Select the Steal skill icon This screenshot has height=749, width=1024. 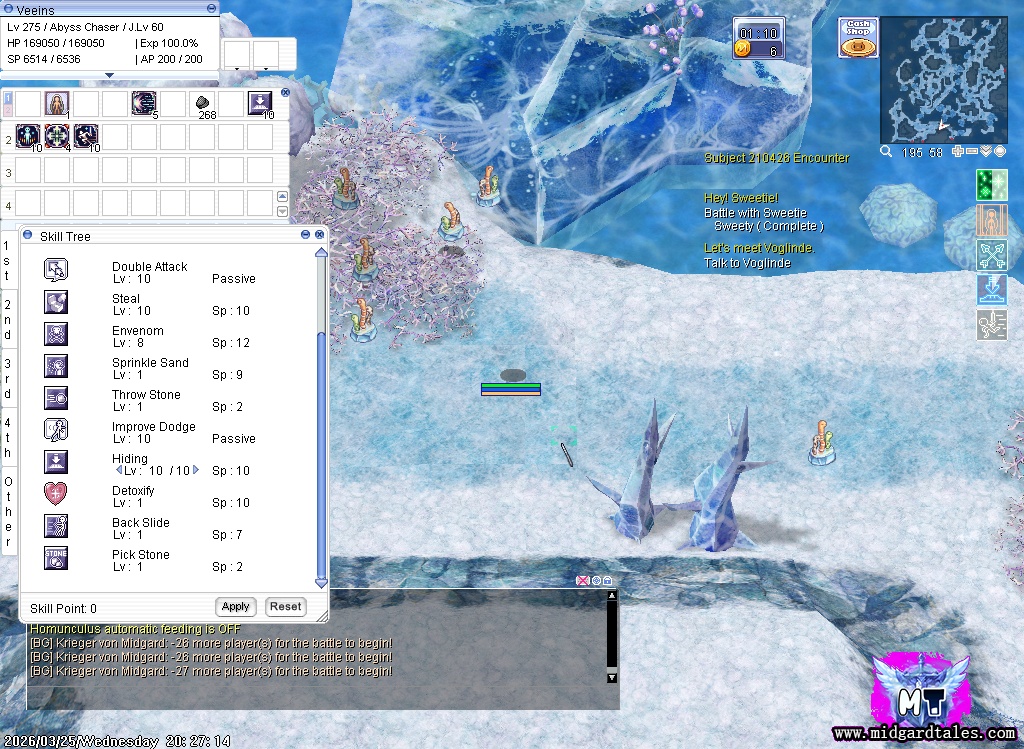pyautogui.click(x=56, y=302)
